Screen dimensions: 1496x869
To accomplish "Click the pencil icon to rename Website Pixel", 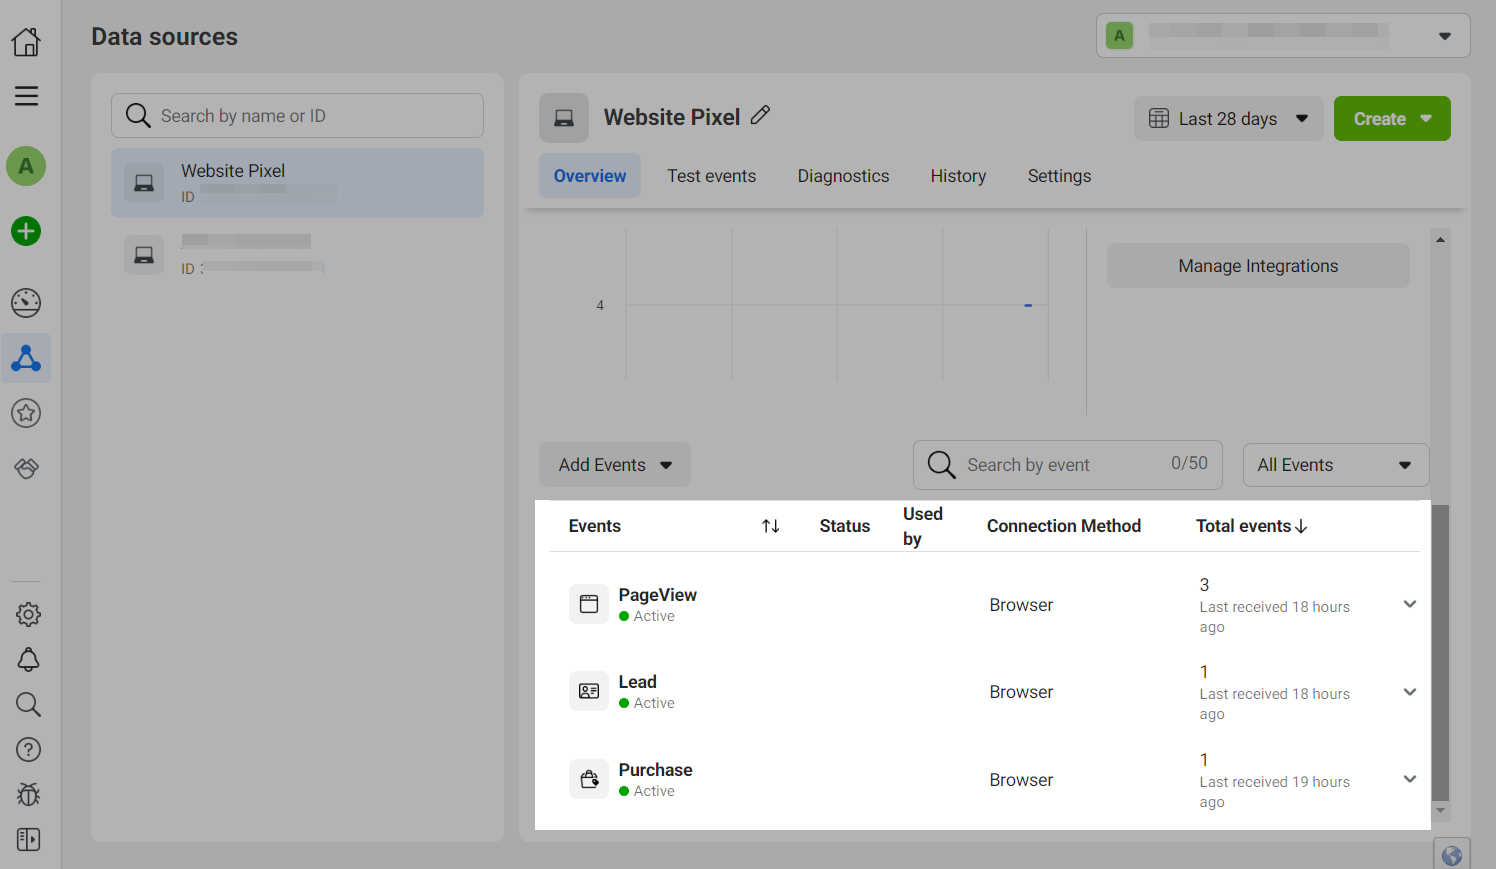I will (760, 116).
